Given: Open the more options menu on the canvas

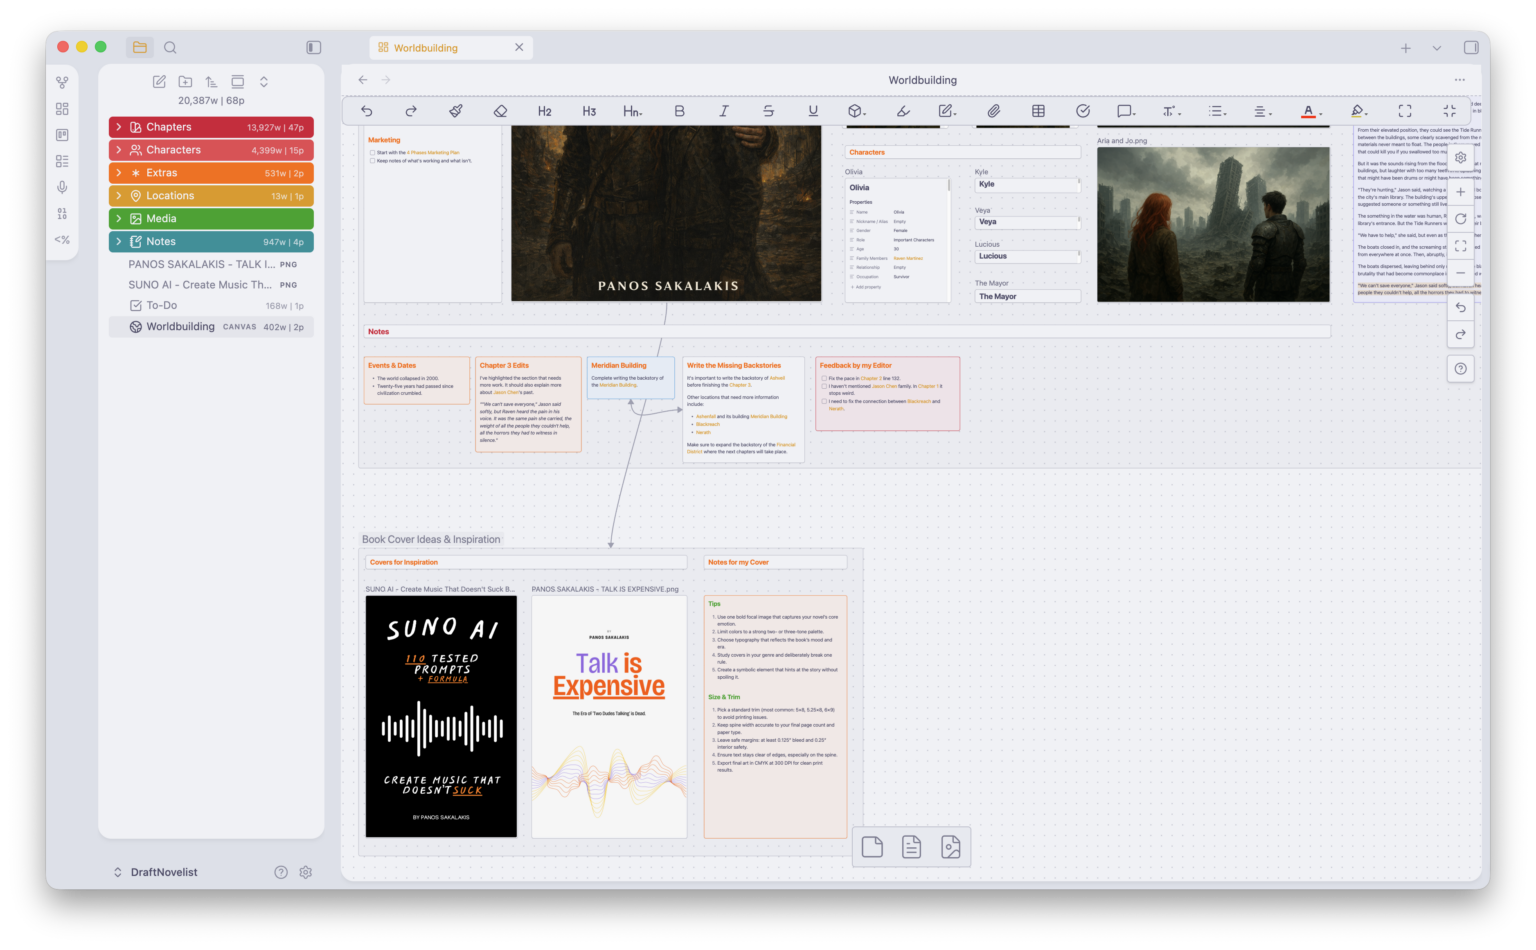Looking at the screenshot, I should point(1459,79).
